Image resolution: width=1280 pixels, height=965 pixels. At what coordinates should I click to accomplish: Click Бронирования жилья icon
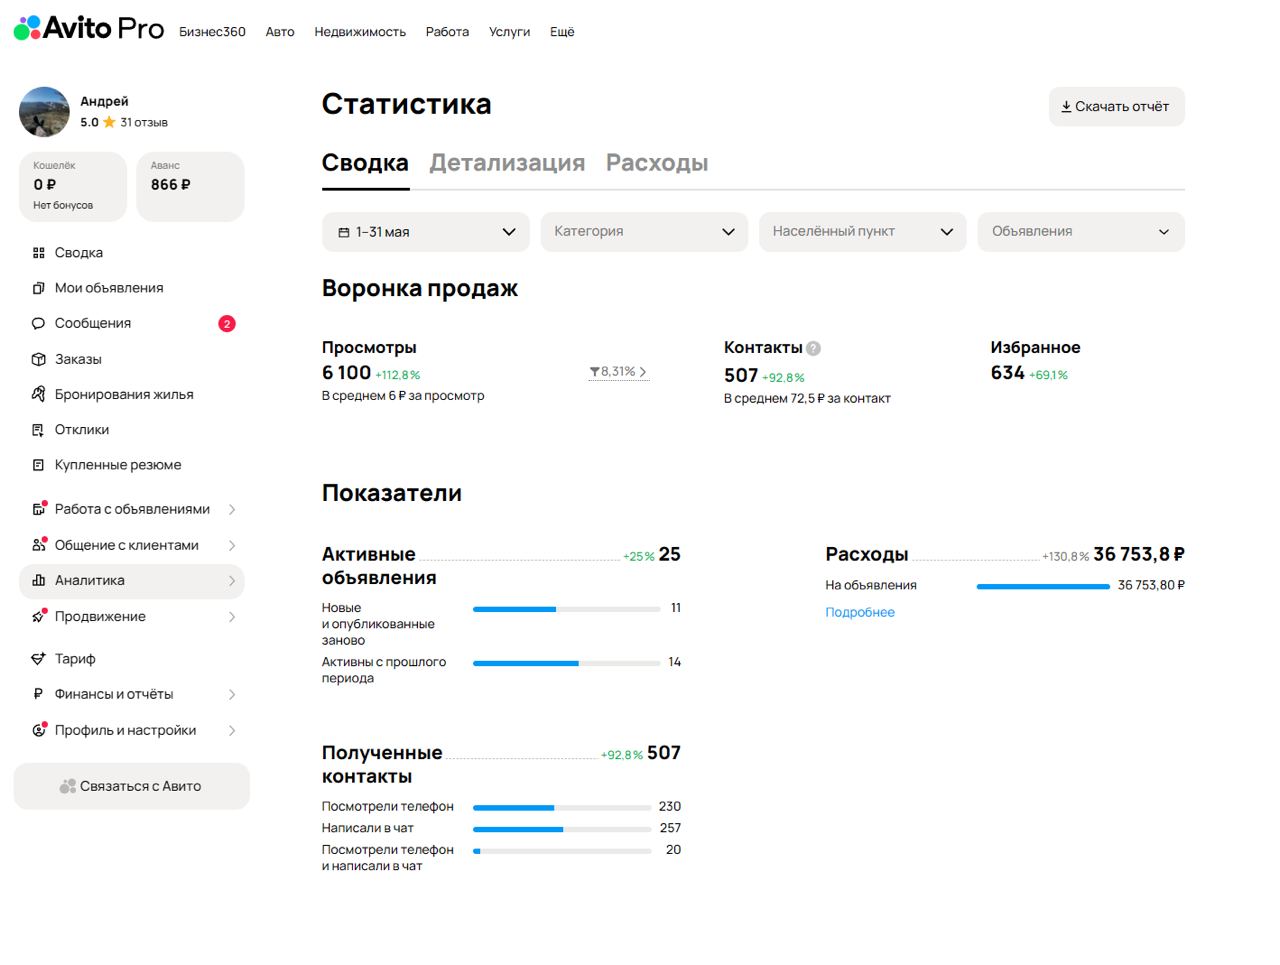pyautogui.click(x=38, y=394)
